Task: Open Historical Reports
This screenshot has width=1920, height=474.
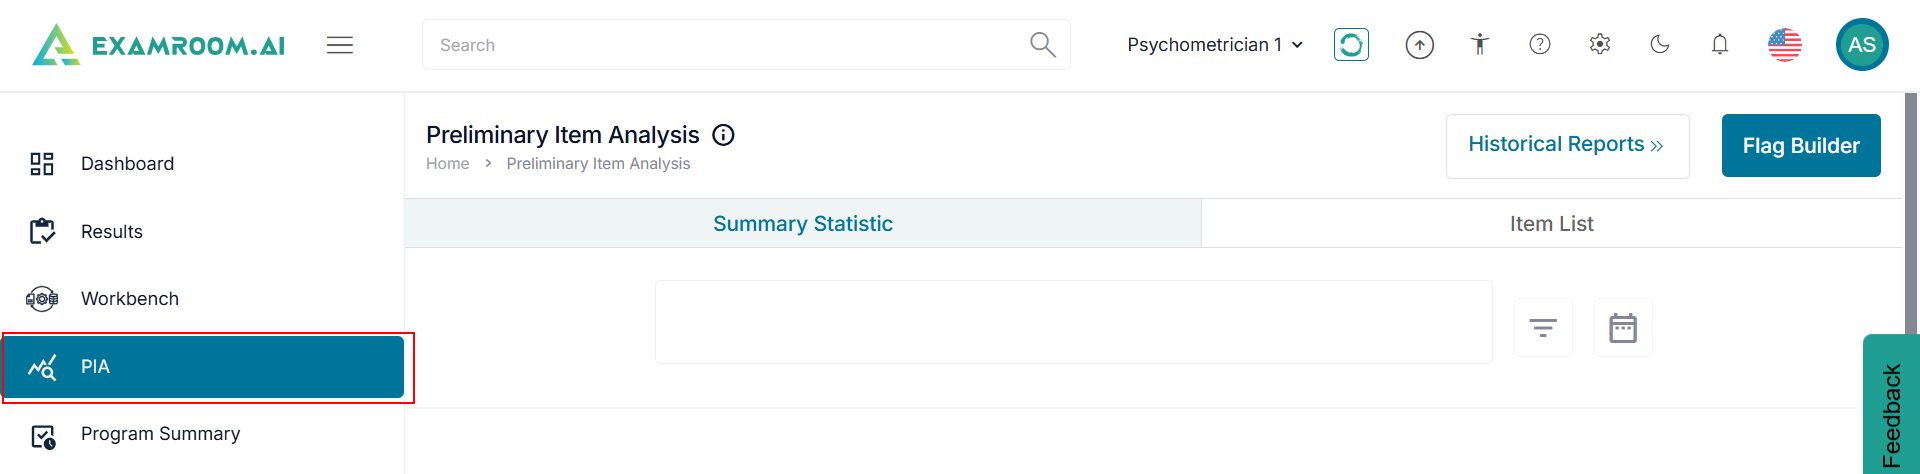Action: pos(1567,146)
